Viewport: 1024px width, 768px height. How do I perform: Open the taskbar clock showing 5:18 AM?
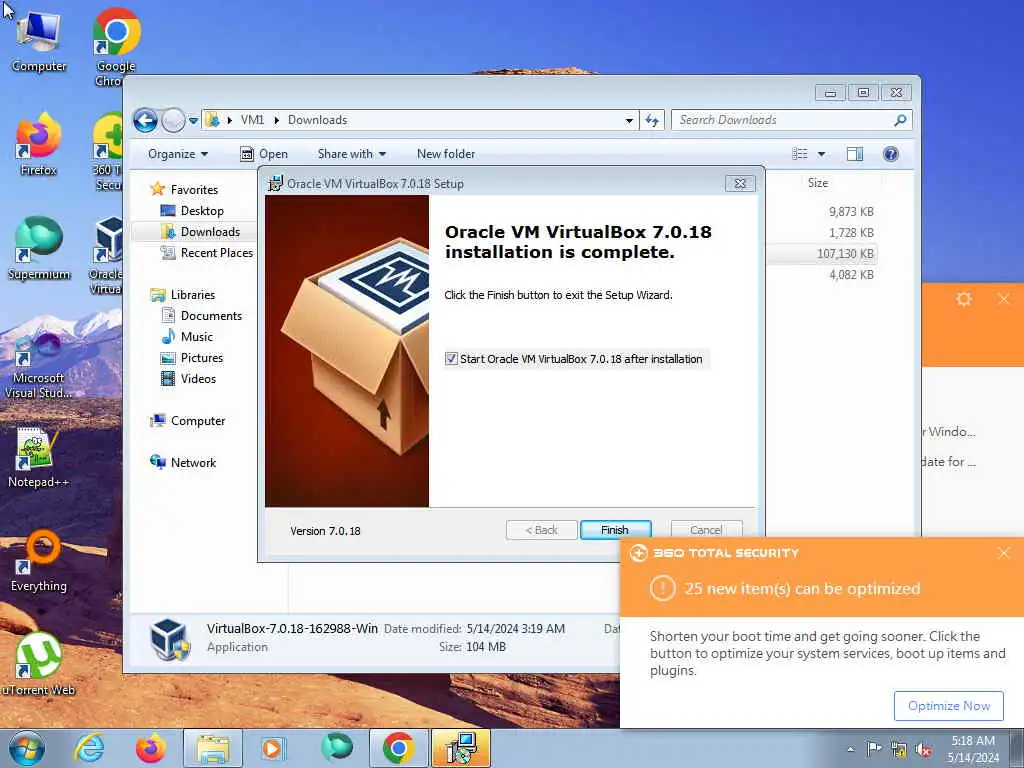click(973, 749)
